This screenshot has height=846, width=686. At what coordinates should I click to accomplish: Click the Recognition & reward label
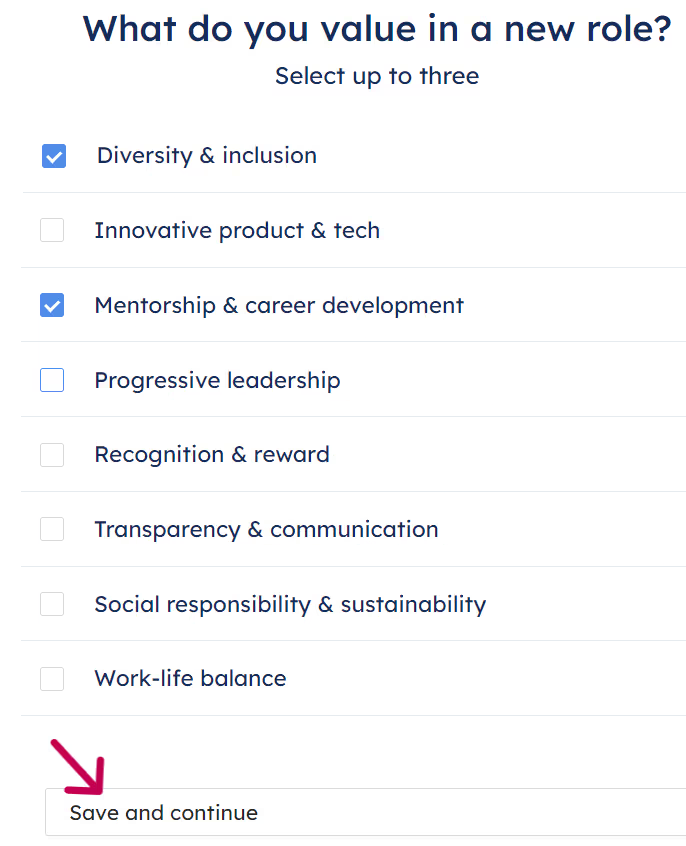(x=212, y=455)
